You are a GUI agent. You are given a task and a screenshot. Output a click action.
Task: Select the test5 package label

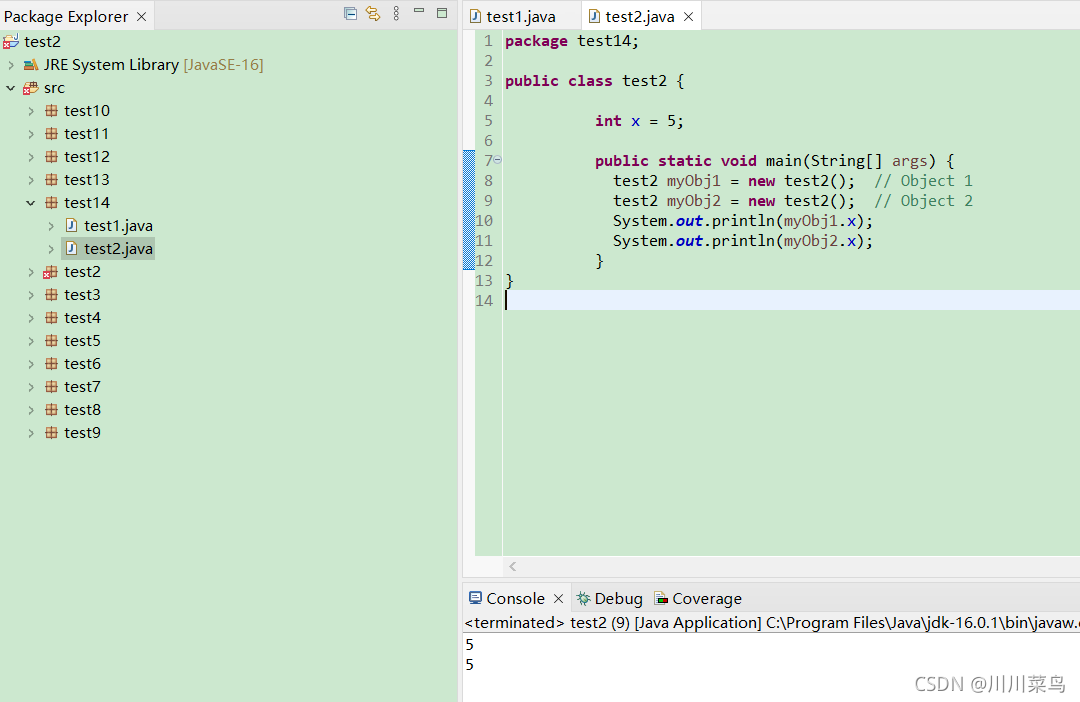[x=82, y=341]
